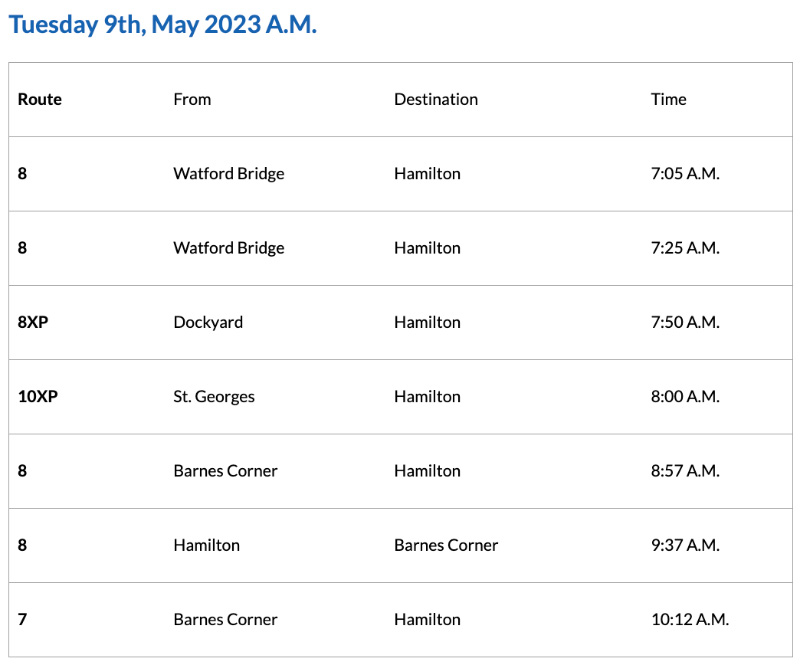Select the Route column header
The image size is (800, 665).
click(40, 99)
